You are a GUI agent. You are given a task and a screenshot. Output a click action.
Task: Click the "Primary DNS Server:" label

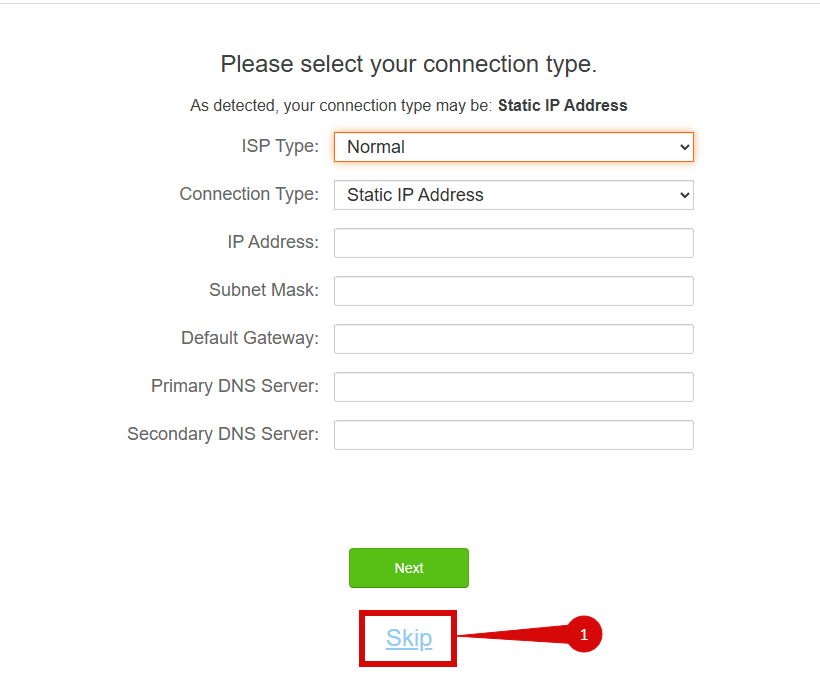[x=235, y=386]
